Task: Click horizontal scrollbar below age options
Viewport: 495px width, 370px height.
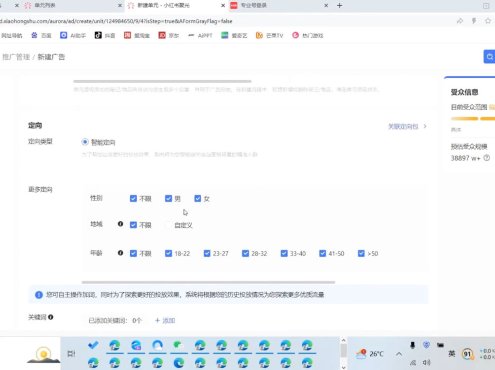Action: (208, 282)
